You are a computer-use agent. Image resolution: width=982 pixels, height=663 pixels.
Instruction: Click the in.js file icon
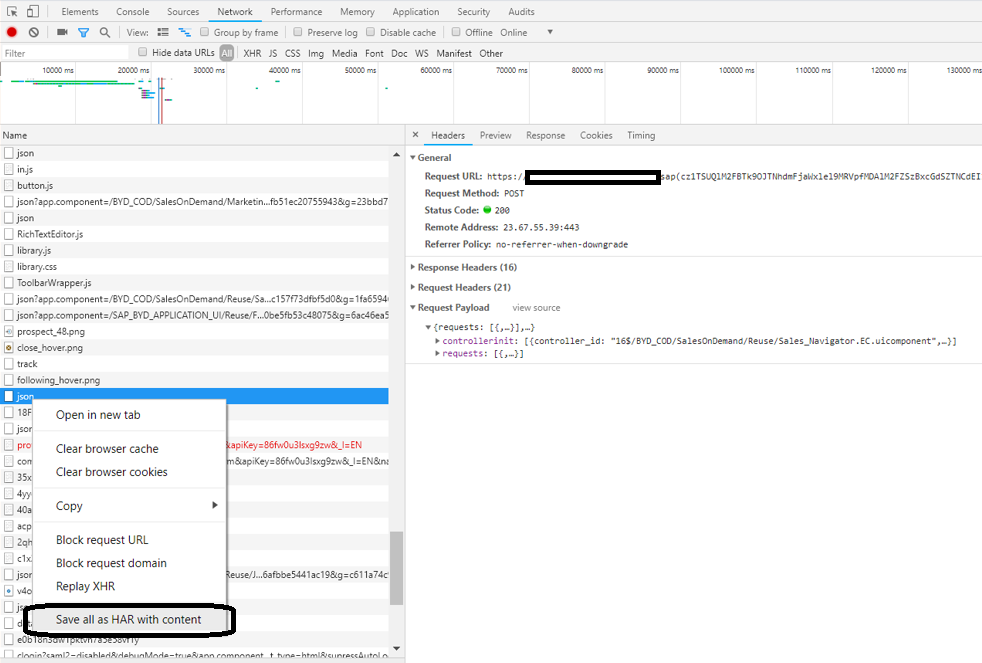[x=9, y=169]
